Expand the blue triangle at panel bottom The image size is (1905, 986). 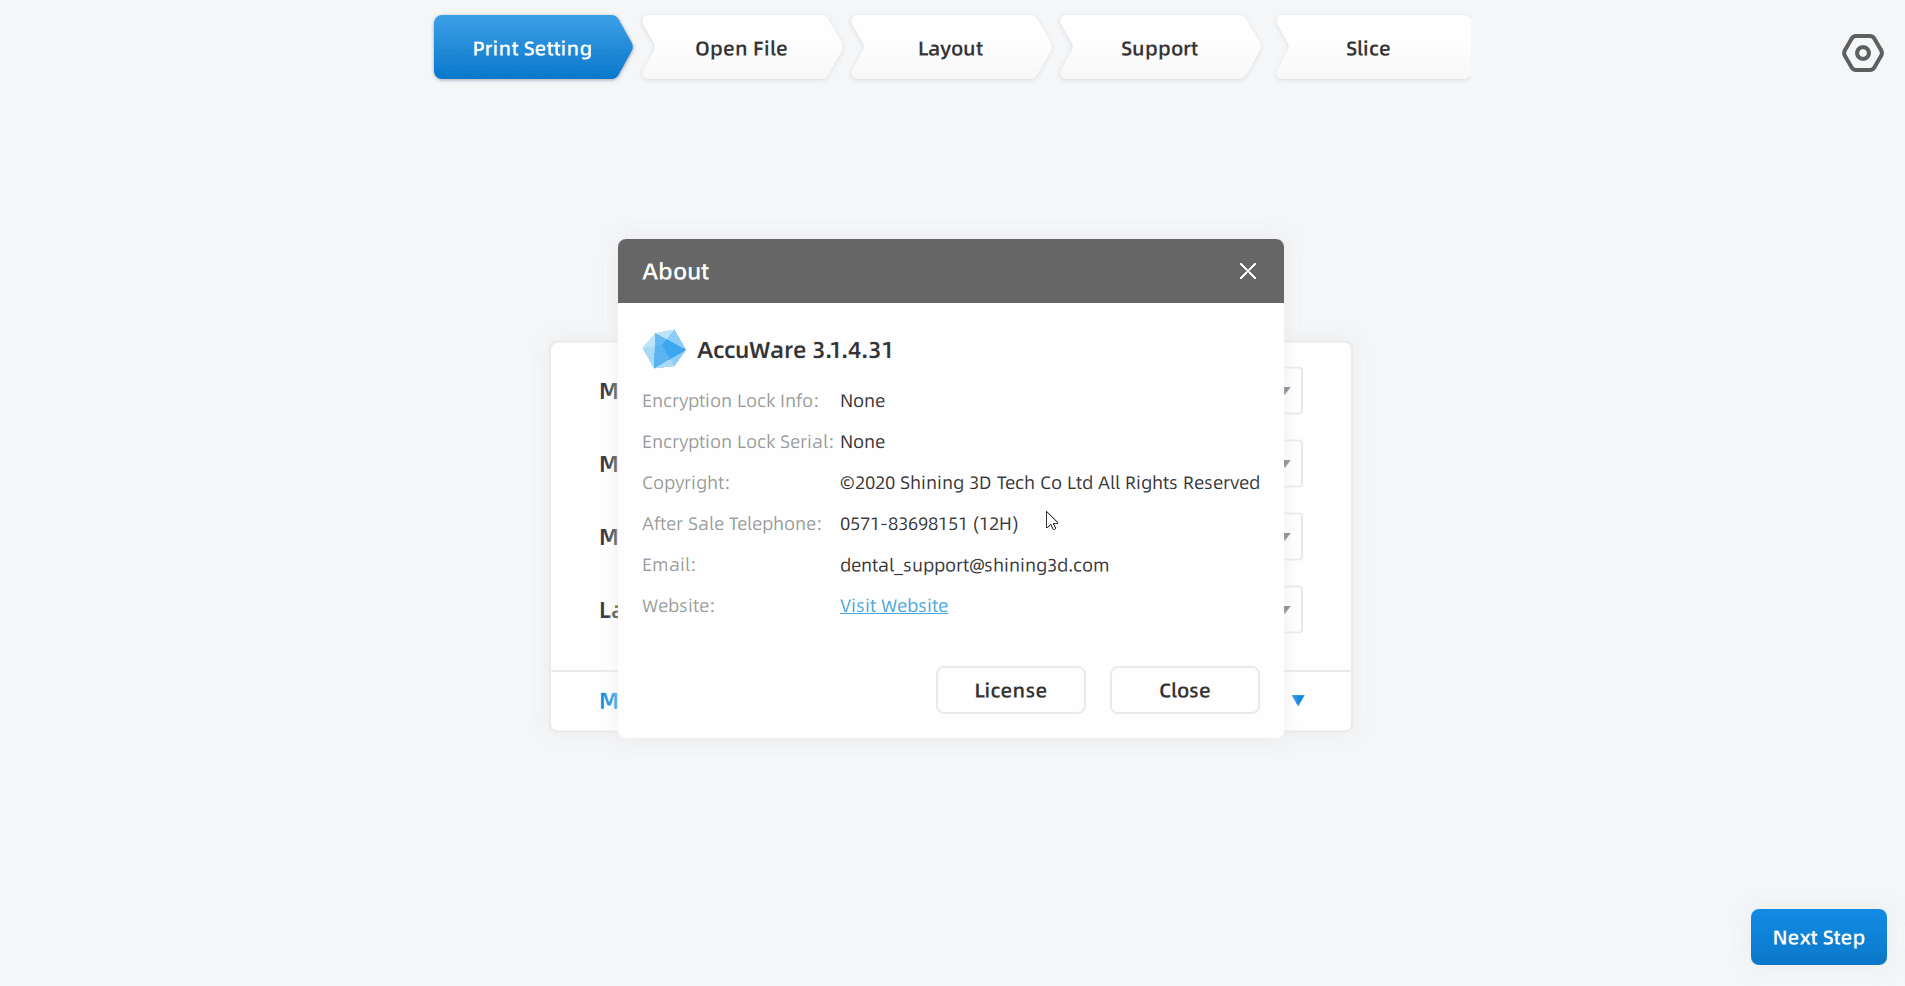pyautogui.click(x=1298, y=700)
